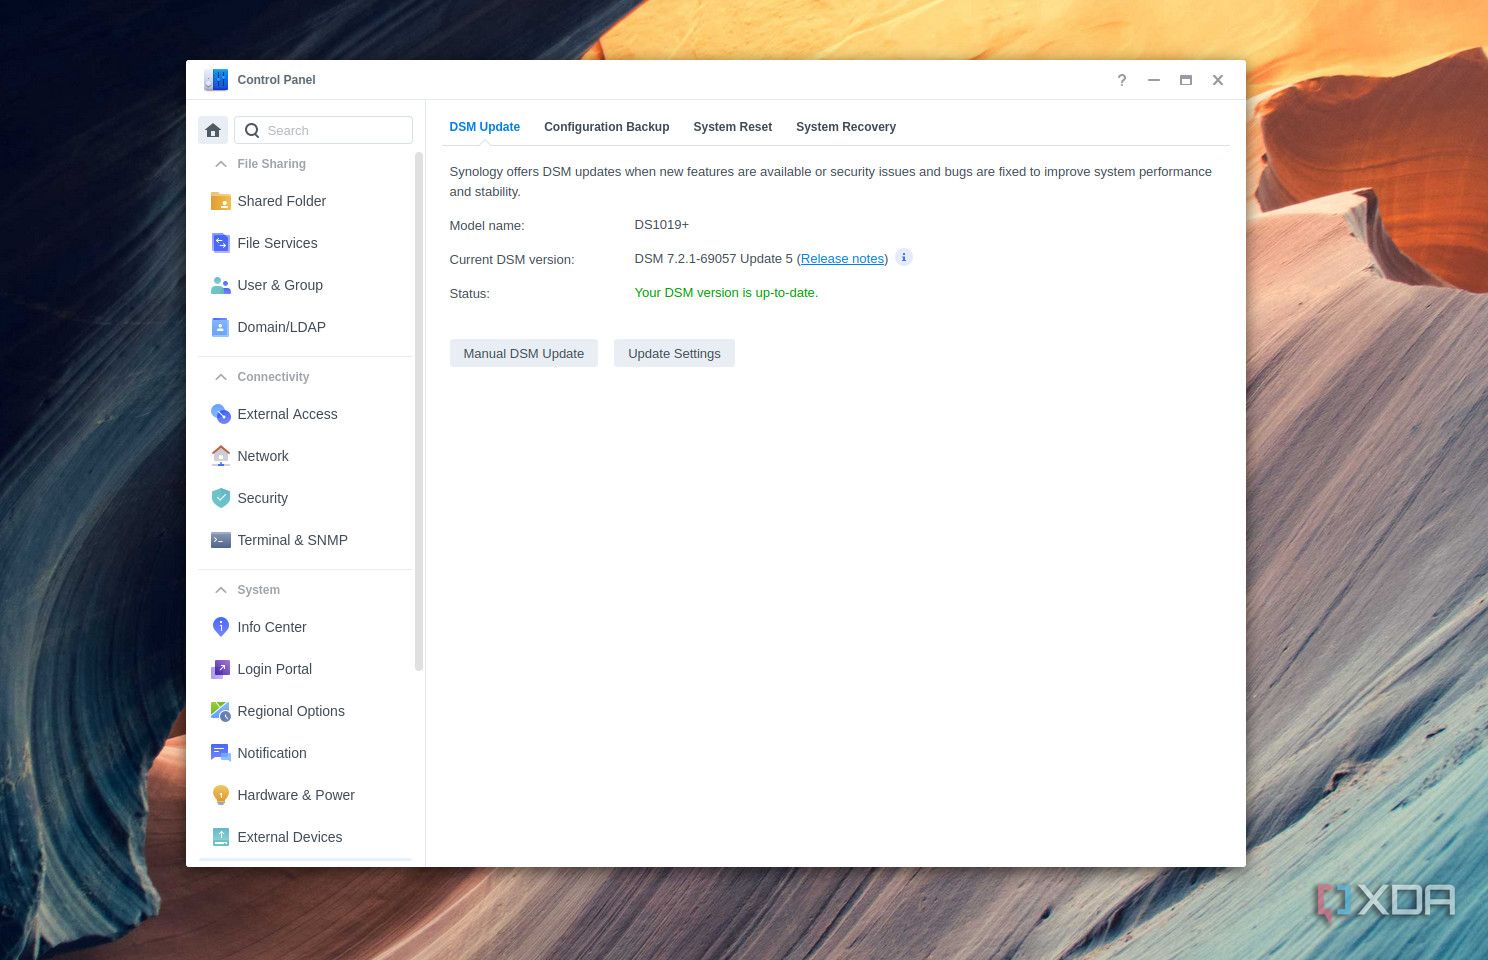Close the Control Panel window
Screen dimensions: 1488x960
coord(1218,80)
